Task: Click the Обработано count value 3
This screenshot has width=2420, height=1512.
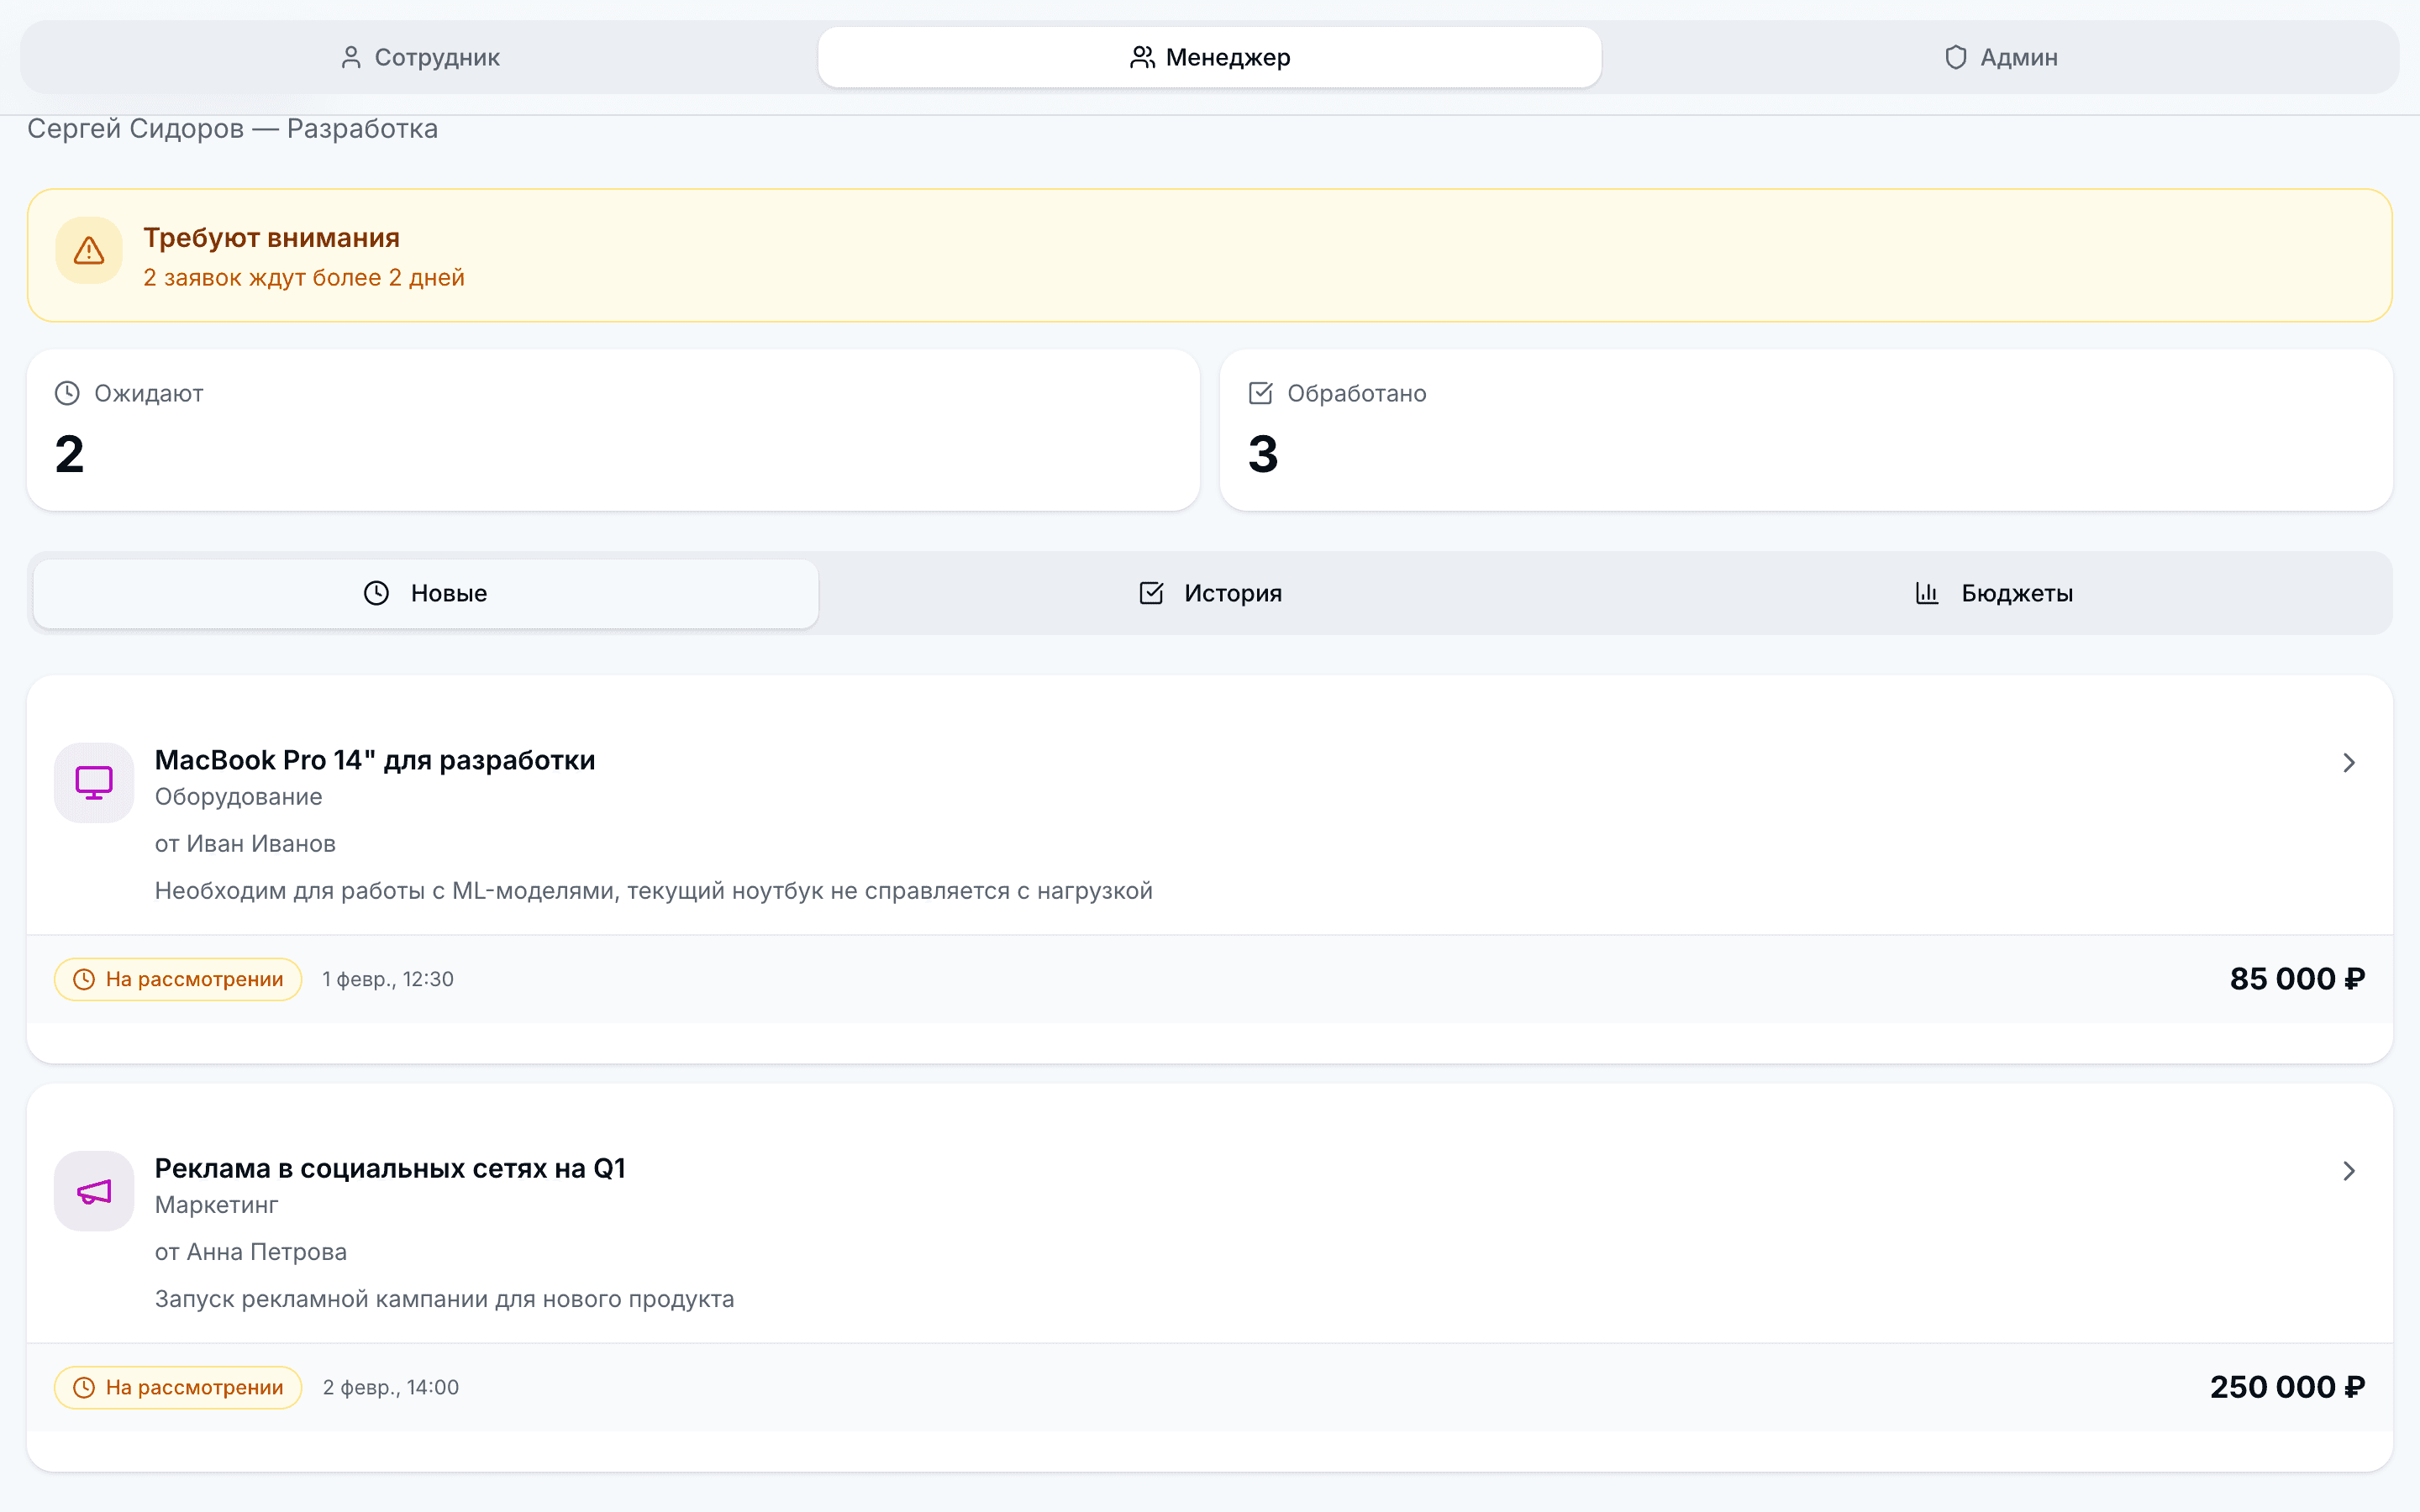Action: [1263, 454]
